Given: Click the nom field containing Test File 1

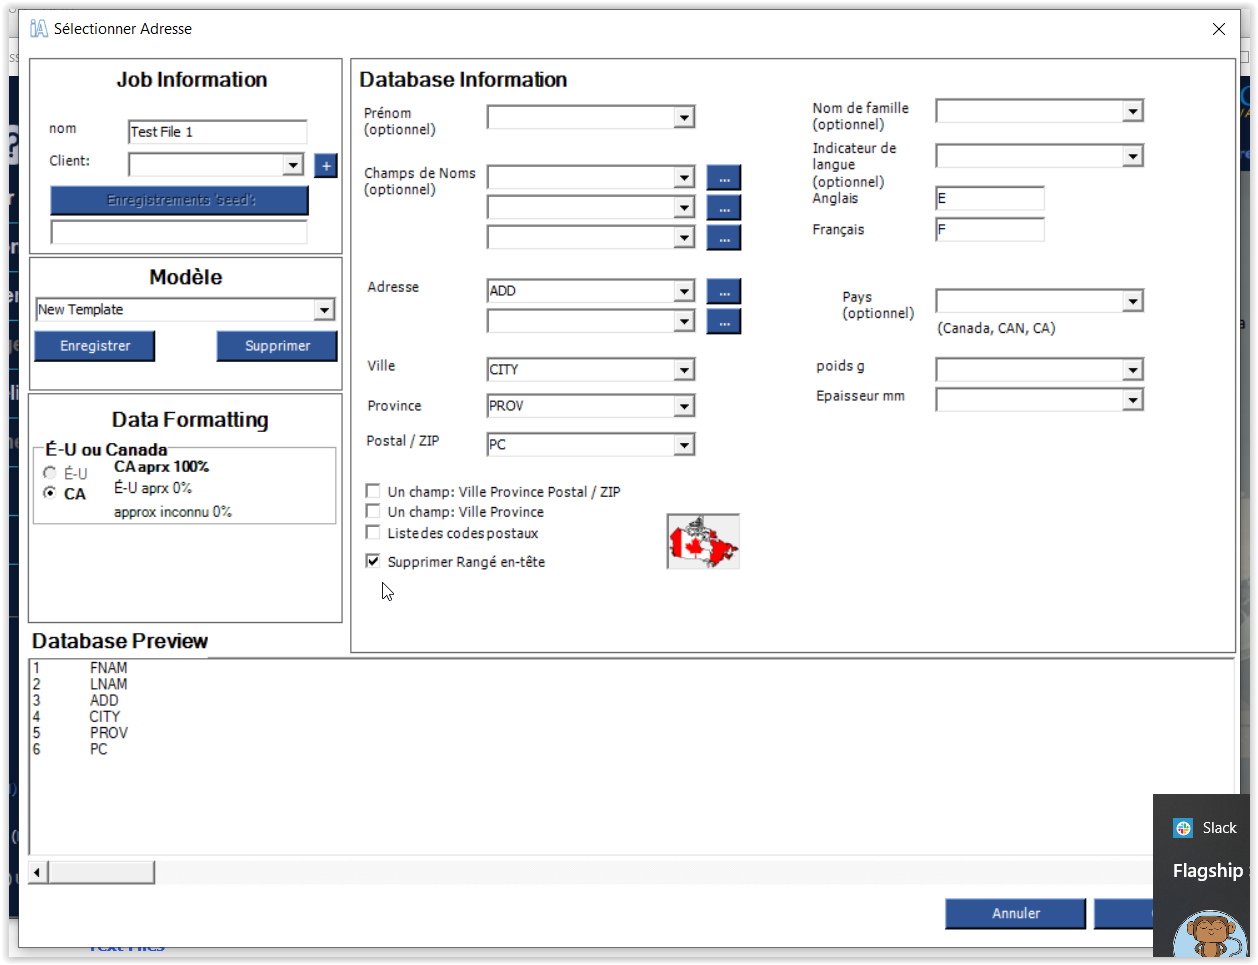Looking at the screenshot, I should (218, 132).
